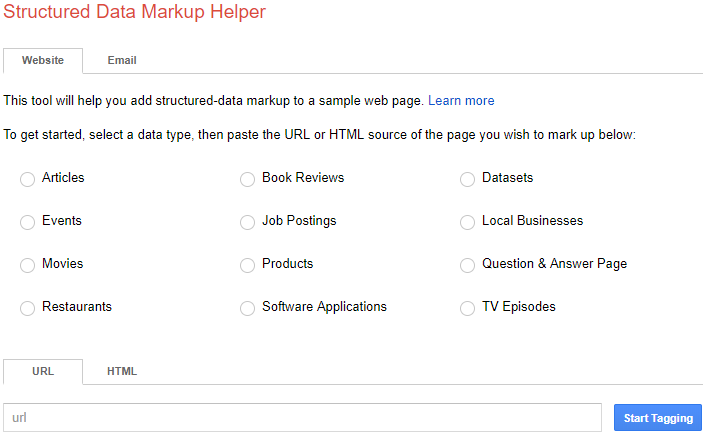Pick the Events data type
704x434 pixels.
click(27, 222)
